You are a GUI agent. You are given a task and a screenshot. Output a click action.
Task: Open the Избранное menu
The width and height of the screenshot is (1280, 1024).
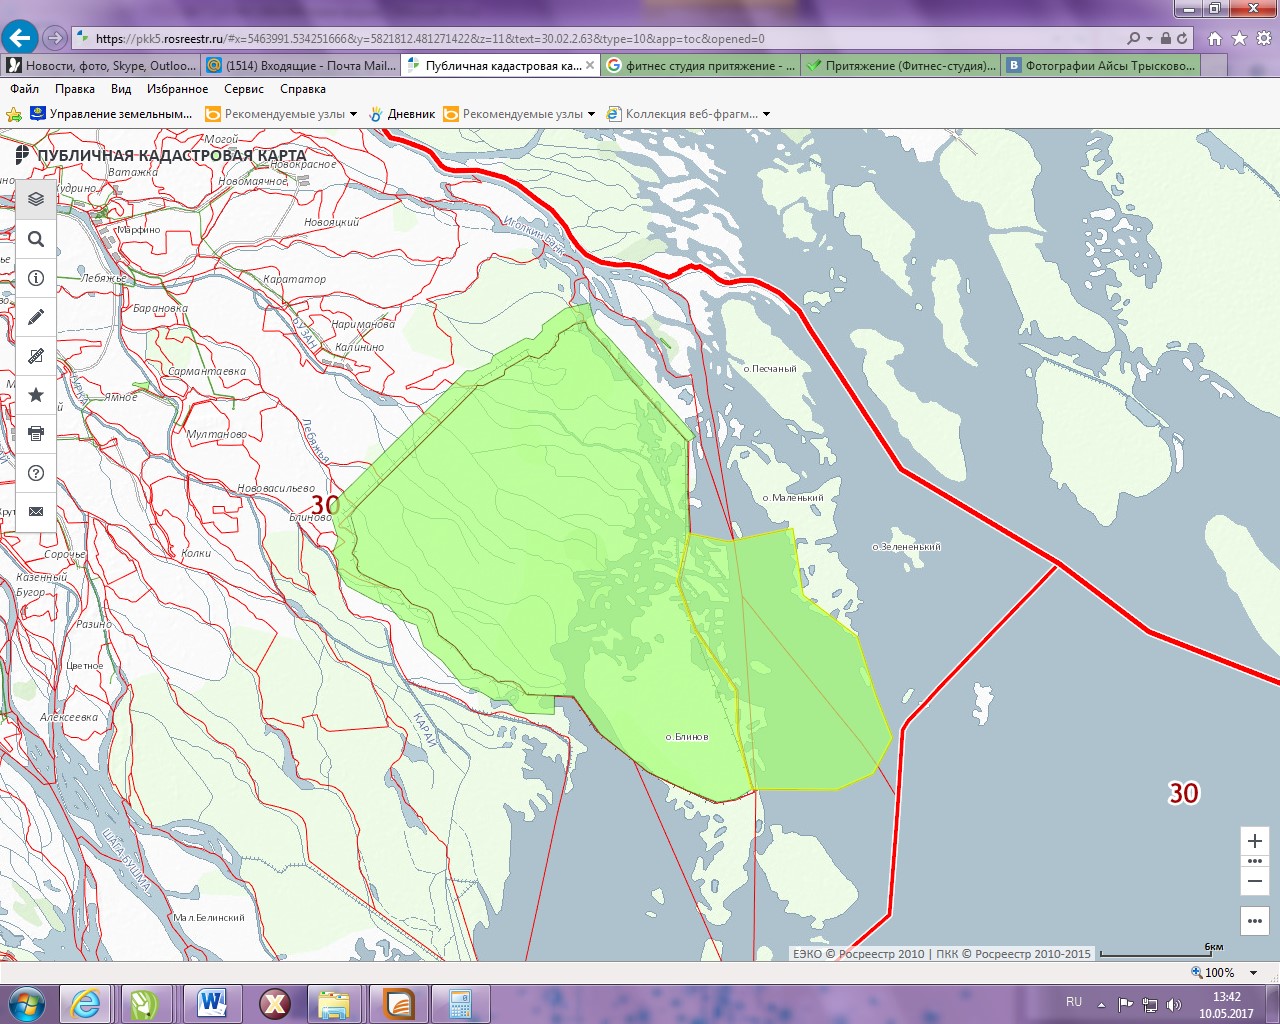177,89
